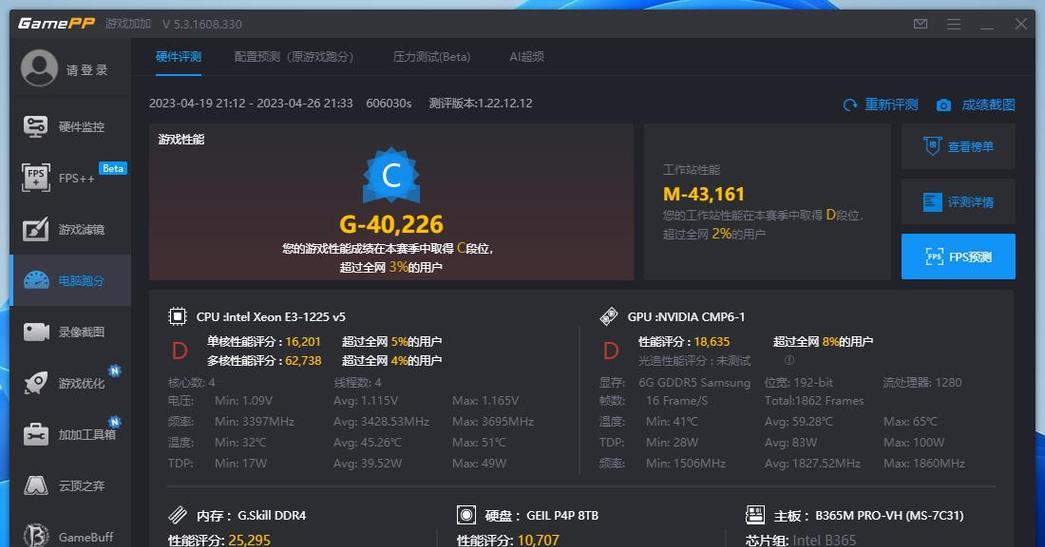Viewport: 1045px width, 547px height.
Task: Click 6G GDDR5 Samsung VRAM value
Action: tap(694, 382)
